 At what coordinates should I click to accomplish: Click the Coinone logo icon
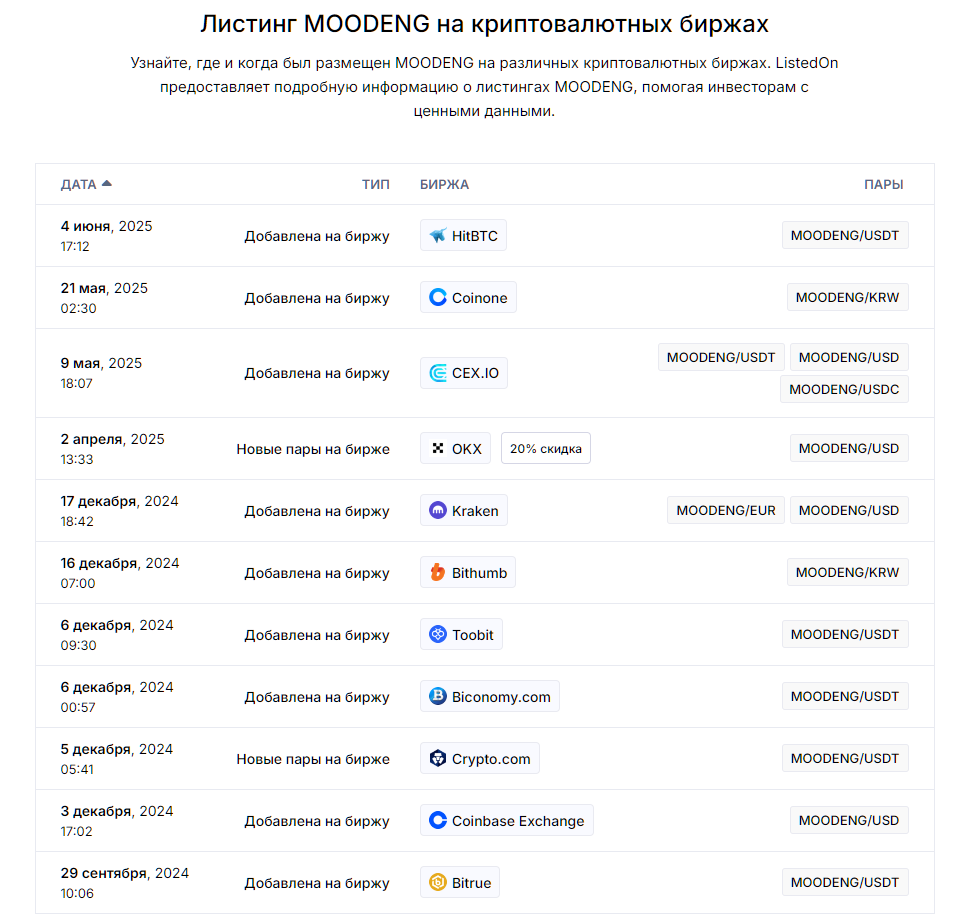pos(438,298)
